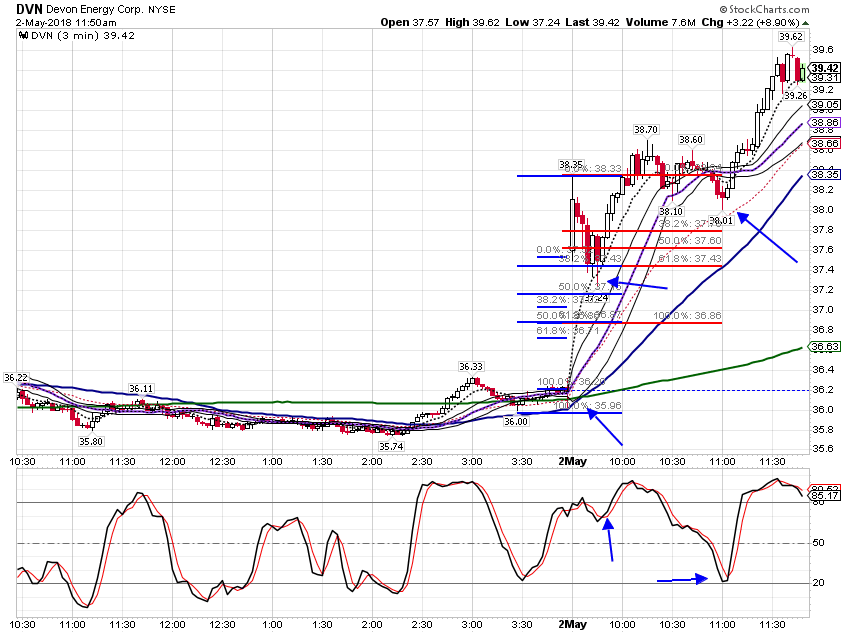
Task: Click the 85.17 stochastic value tag
Action: click(x=825, y=495)
